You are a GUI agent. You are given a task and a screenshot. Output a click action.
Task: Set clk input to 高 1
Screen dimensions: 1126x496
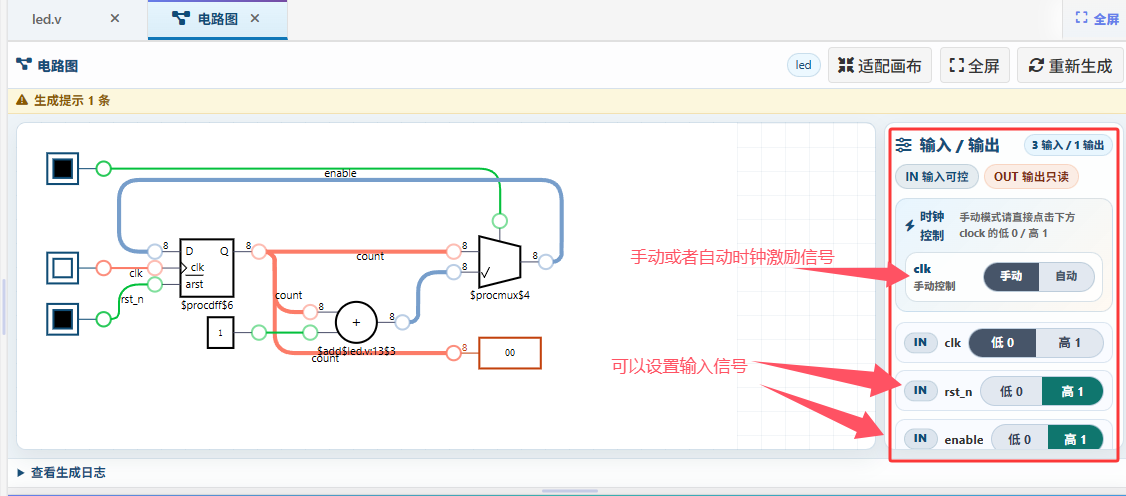tap(1069, 343)
